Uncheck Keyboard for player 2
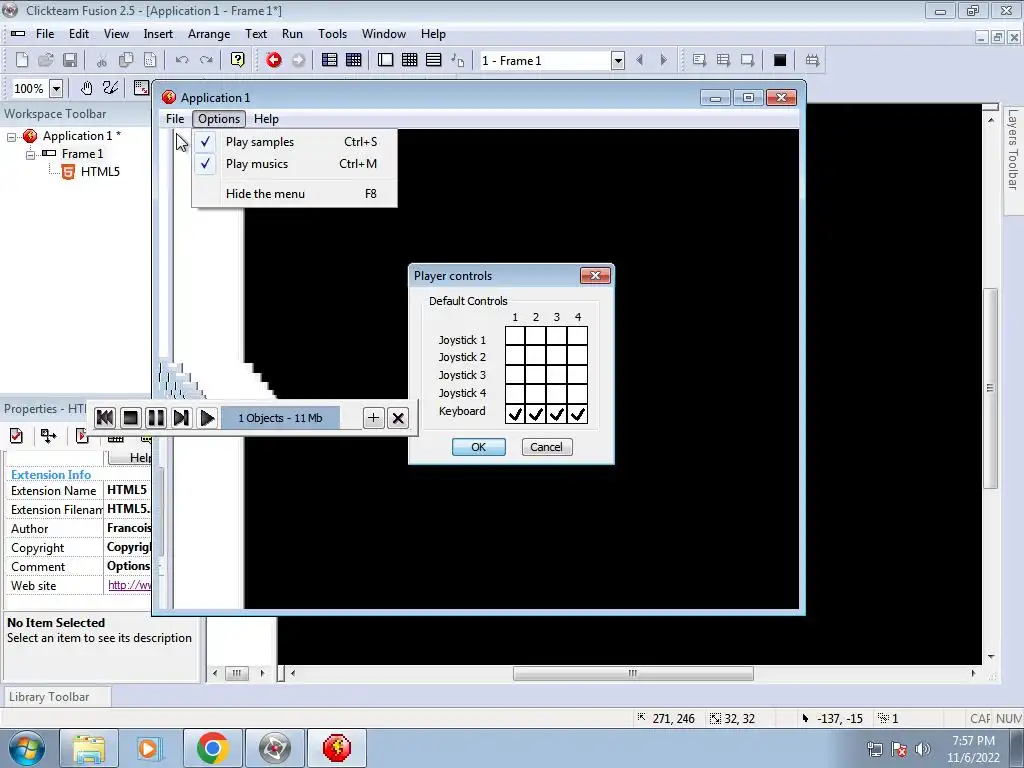Screen dimensions: 1024x768 click(x=536, y=413)
